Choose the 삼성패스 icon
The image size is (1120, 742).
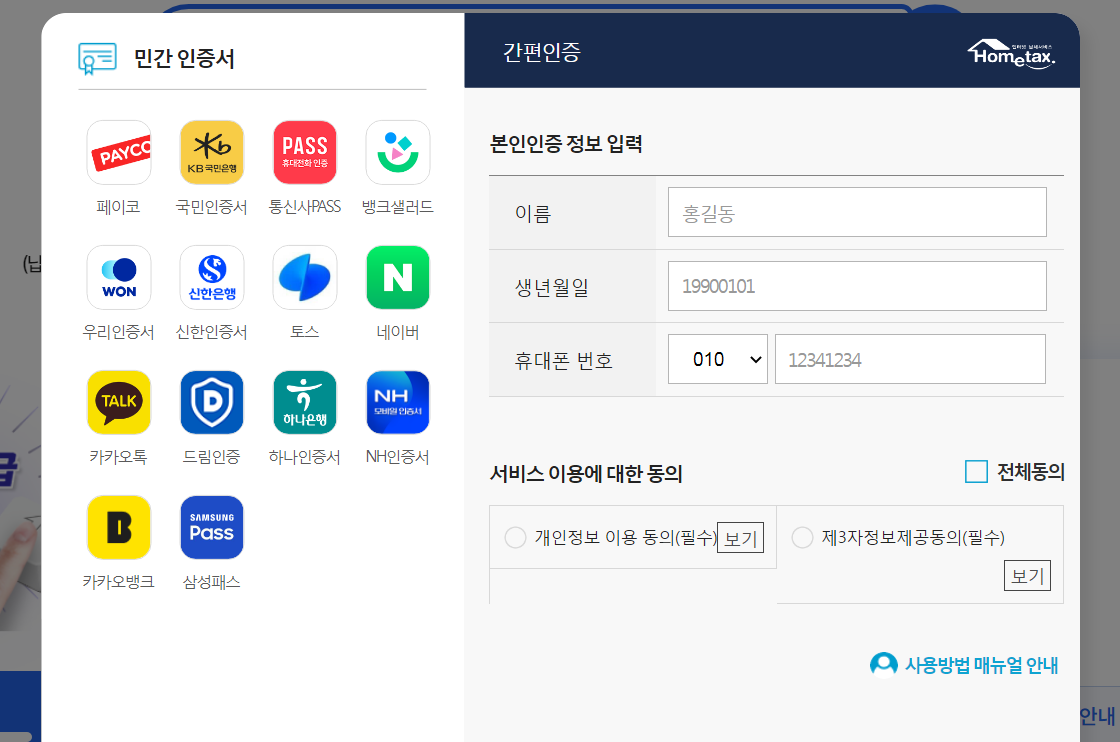pyautogui.click(x=211, y=527)
